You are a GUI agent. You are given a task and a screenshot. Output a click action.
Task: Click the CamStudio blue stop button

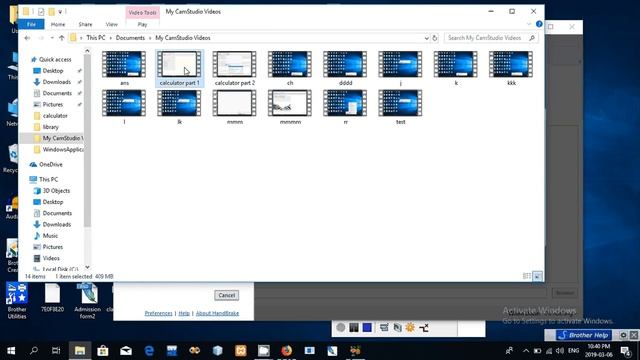(x=367, y=327)
